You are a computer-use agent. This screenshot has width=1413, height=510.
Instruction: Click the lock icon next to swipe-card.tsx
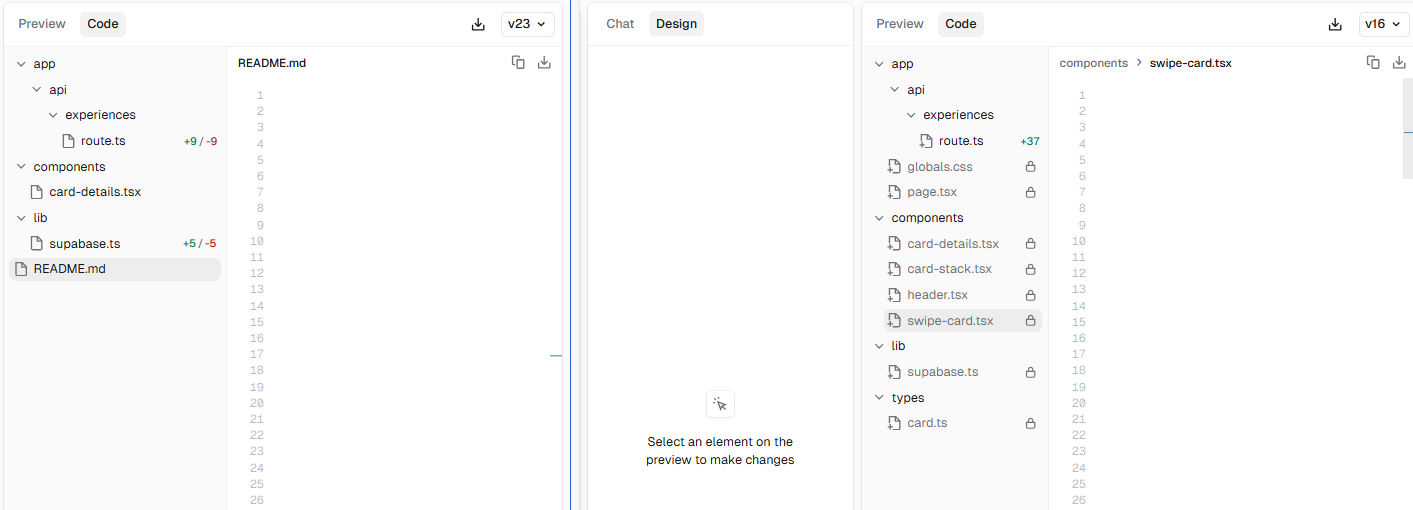(1030, 321)
